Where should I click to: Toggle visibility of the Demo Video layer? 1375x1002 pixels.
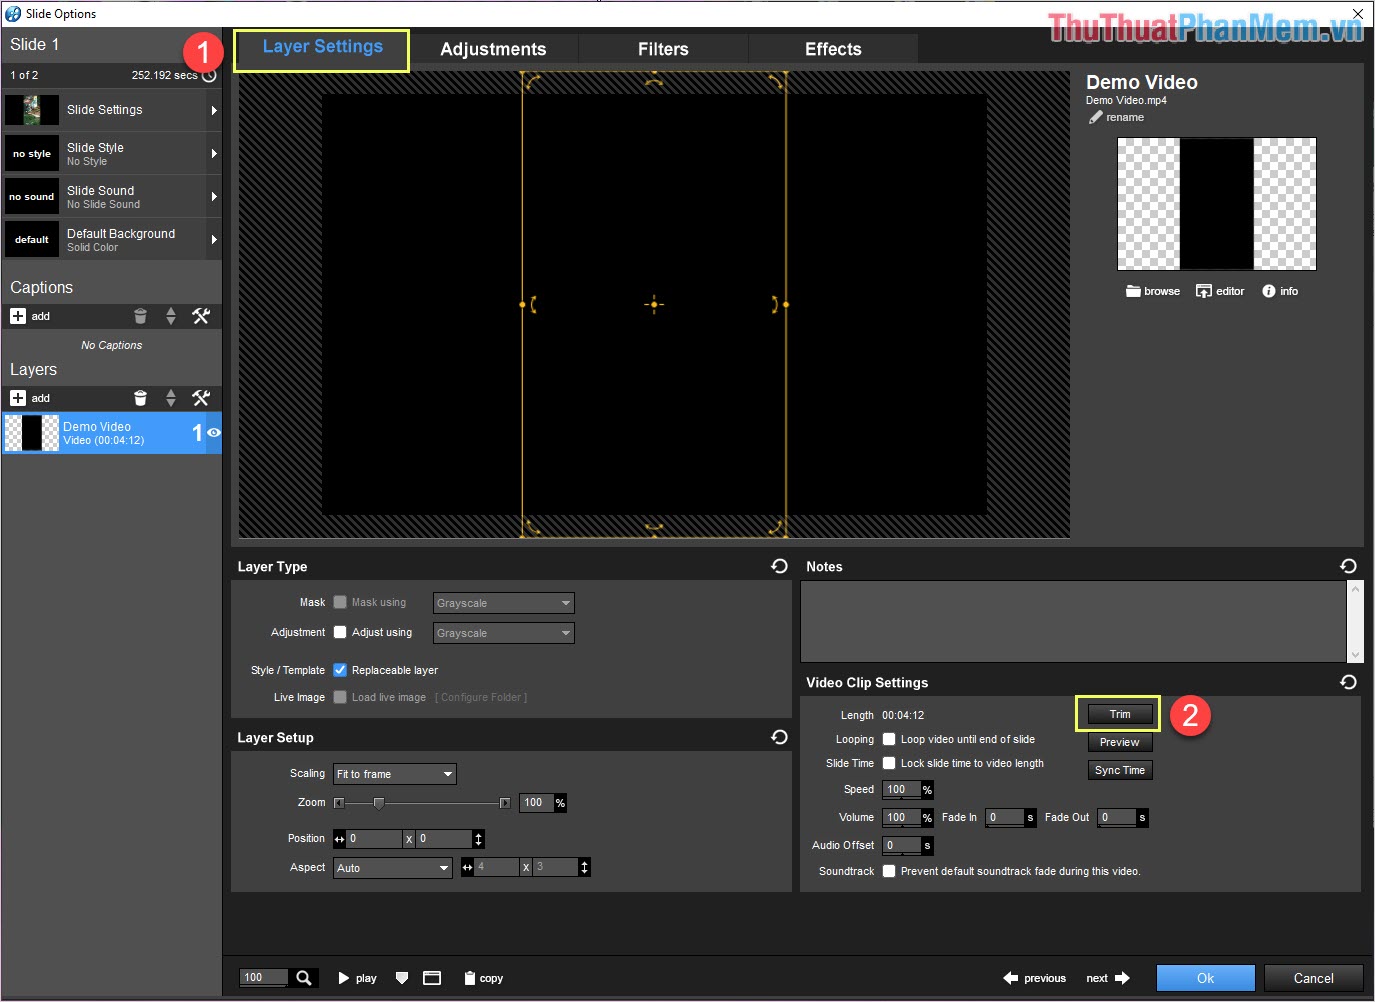coord(213,432)
